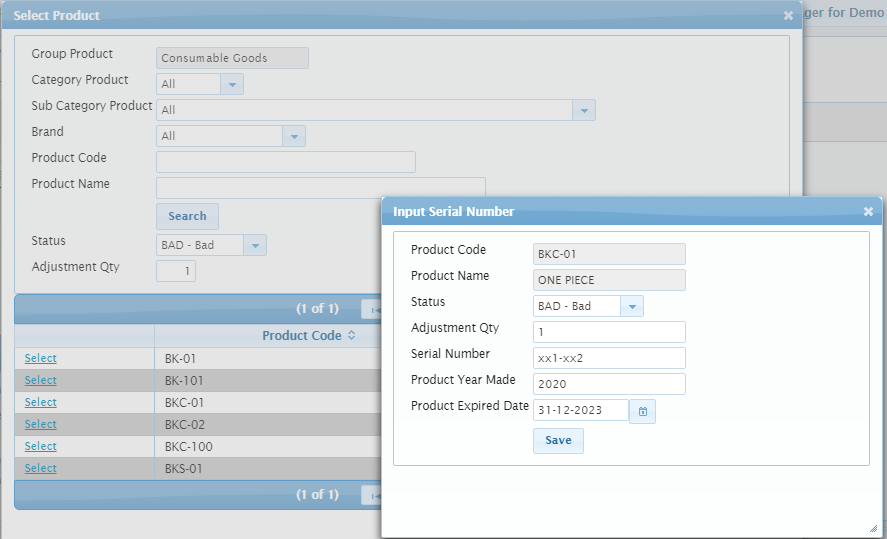Expand the Brand dropdown
The image size is (887, 539).
(x=294, y=136)
